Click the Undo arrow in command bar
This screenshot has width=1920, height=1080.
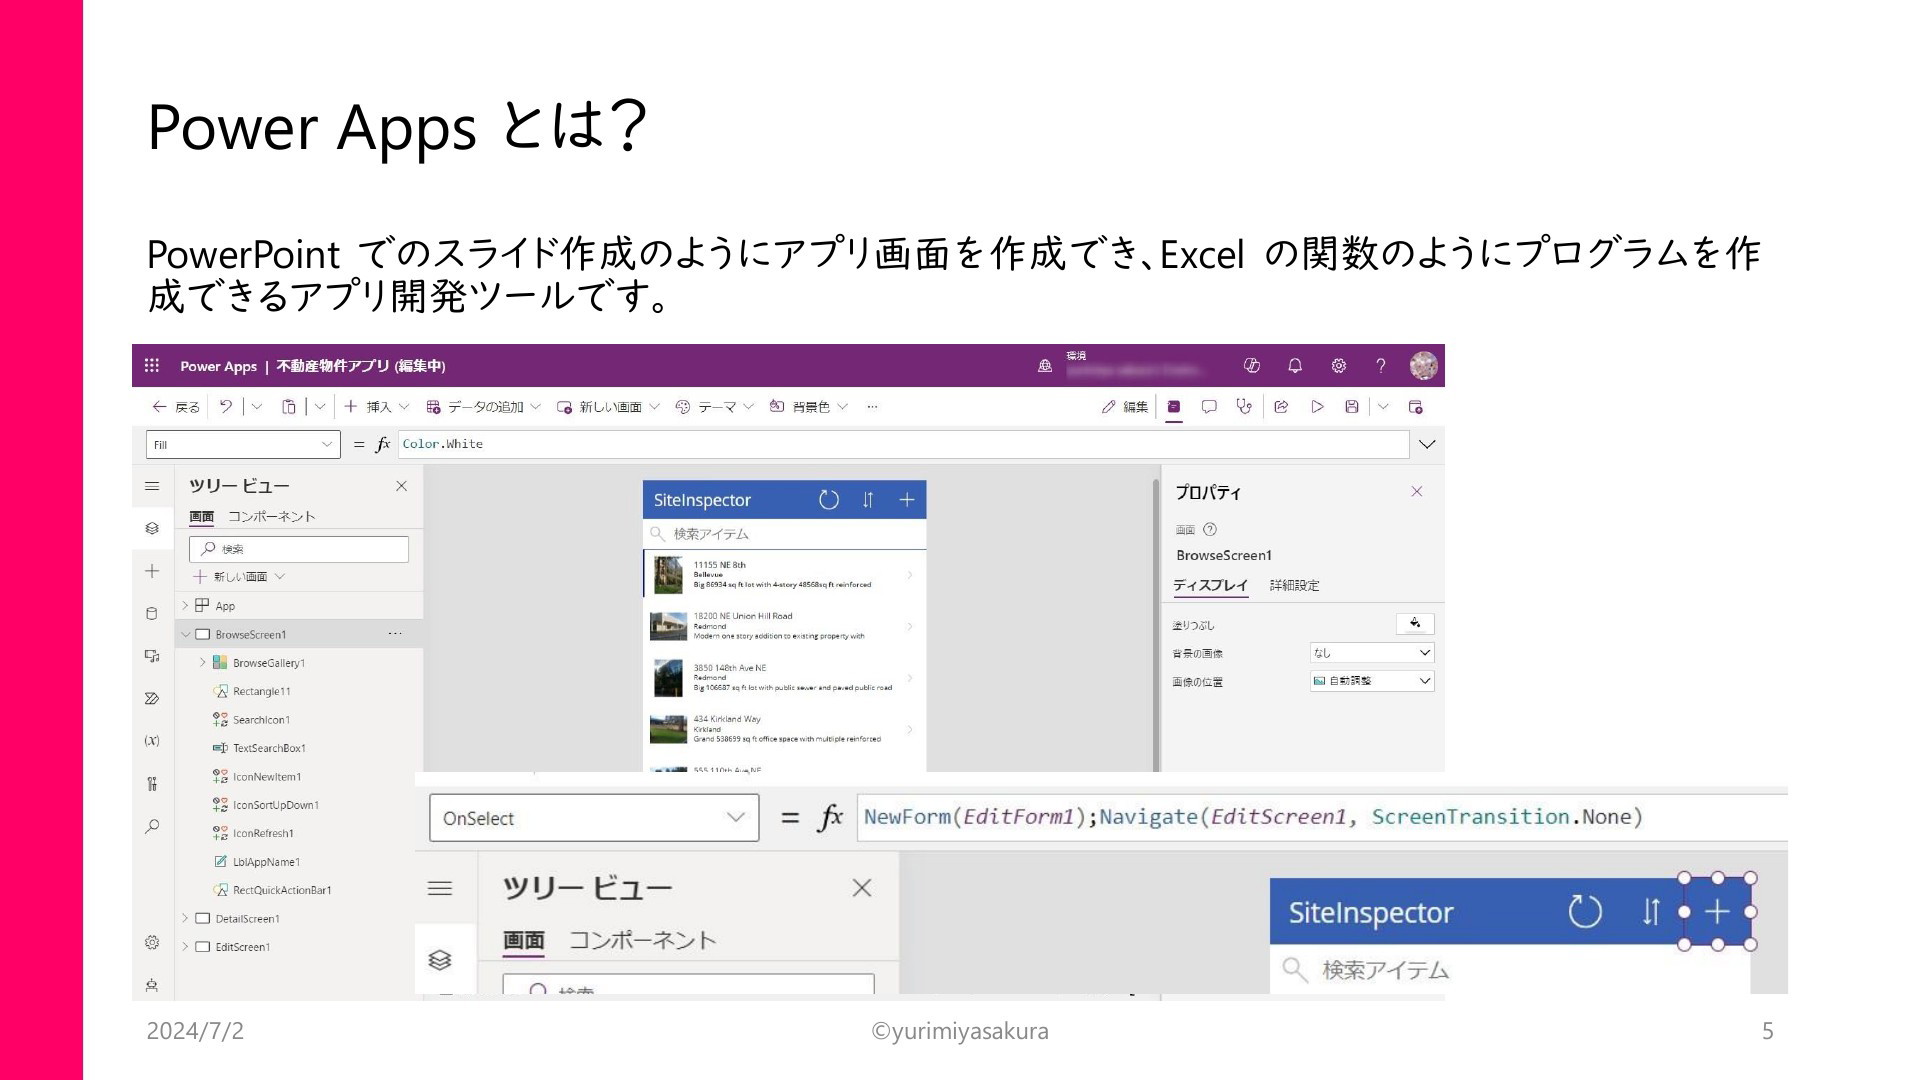click(x=226, y=407)
